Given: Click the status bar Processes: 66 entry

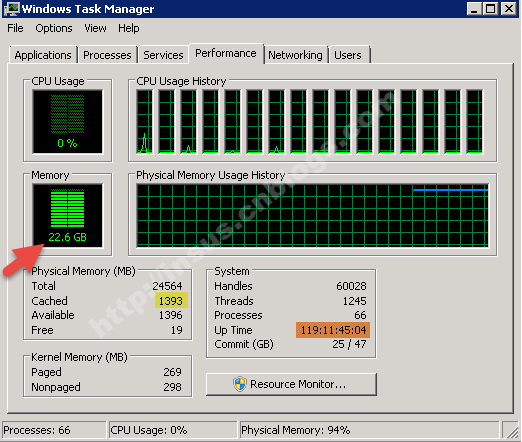Looking at the screenshot, I should [54, 430].
